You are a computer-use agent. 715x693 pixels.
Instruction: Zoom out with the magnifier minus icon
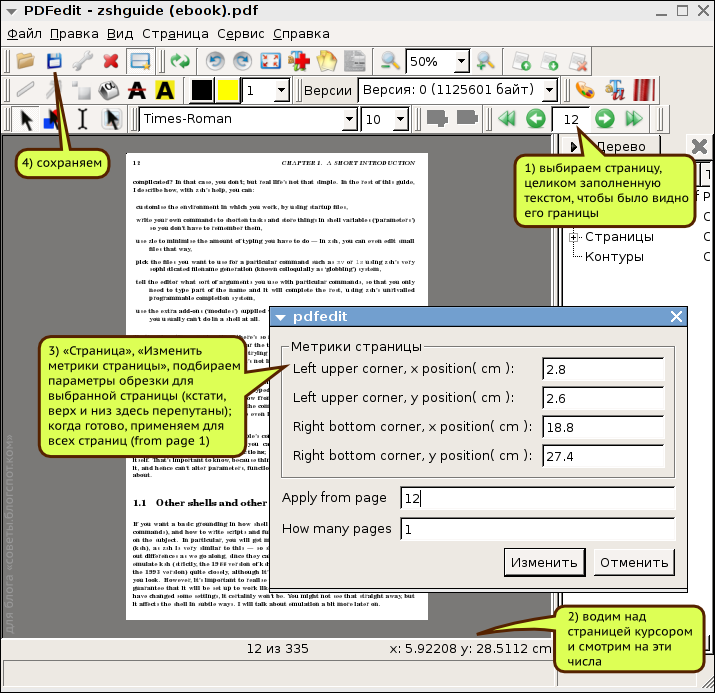390,61
